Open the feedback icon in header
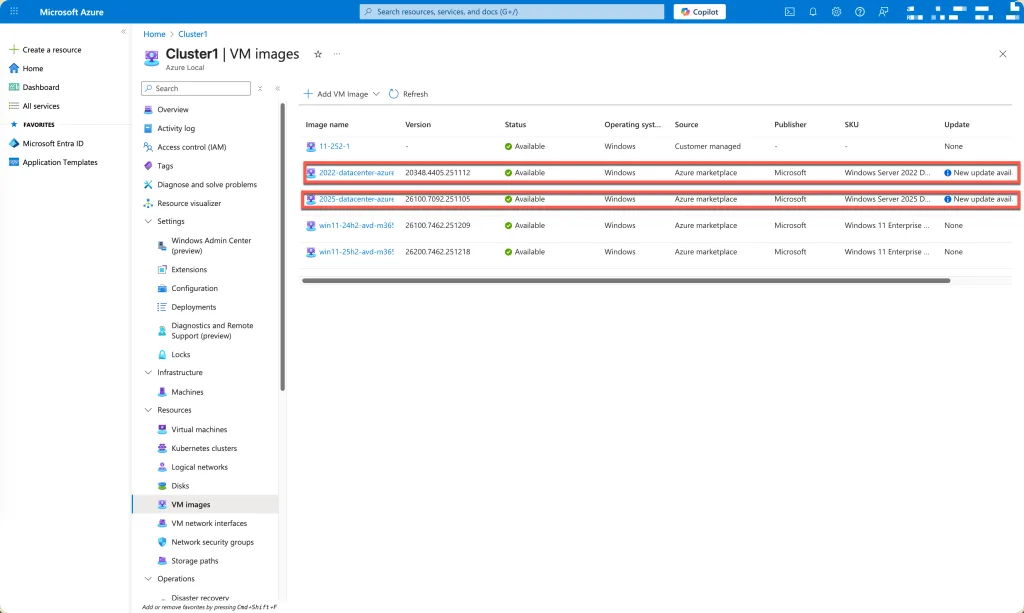Image resolution: width=1024 pixels, height=613 pixels. pos(882,12)
